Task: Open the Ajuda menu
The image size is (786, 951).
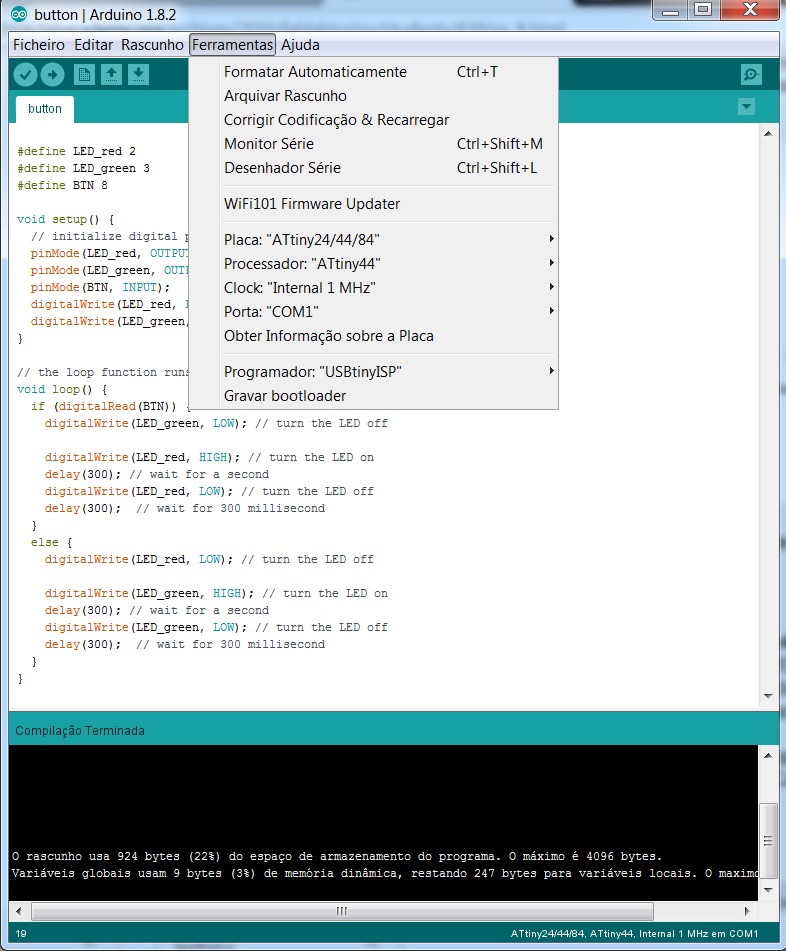Action: [x=300, y=45]
